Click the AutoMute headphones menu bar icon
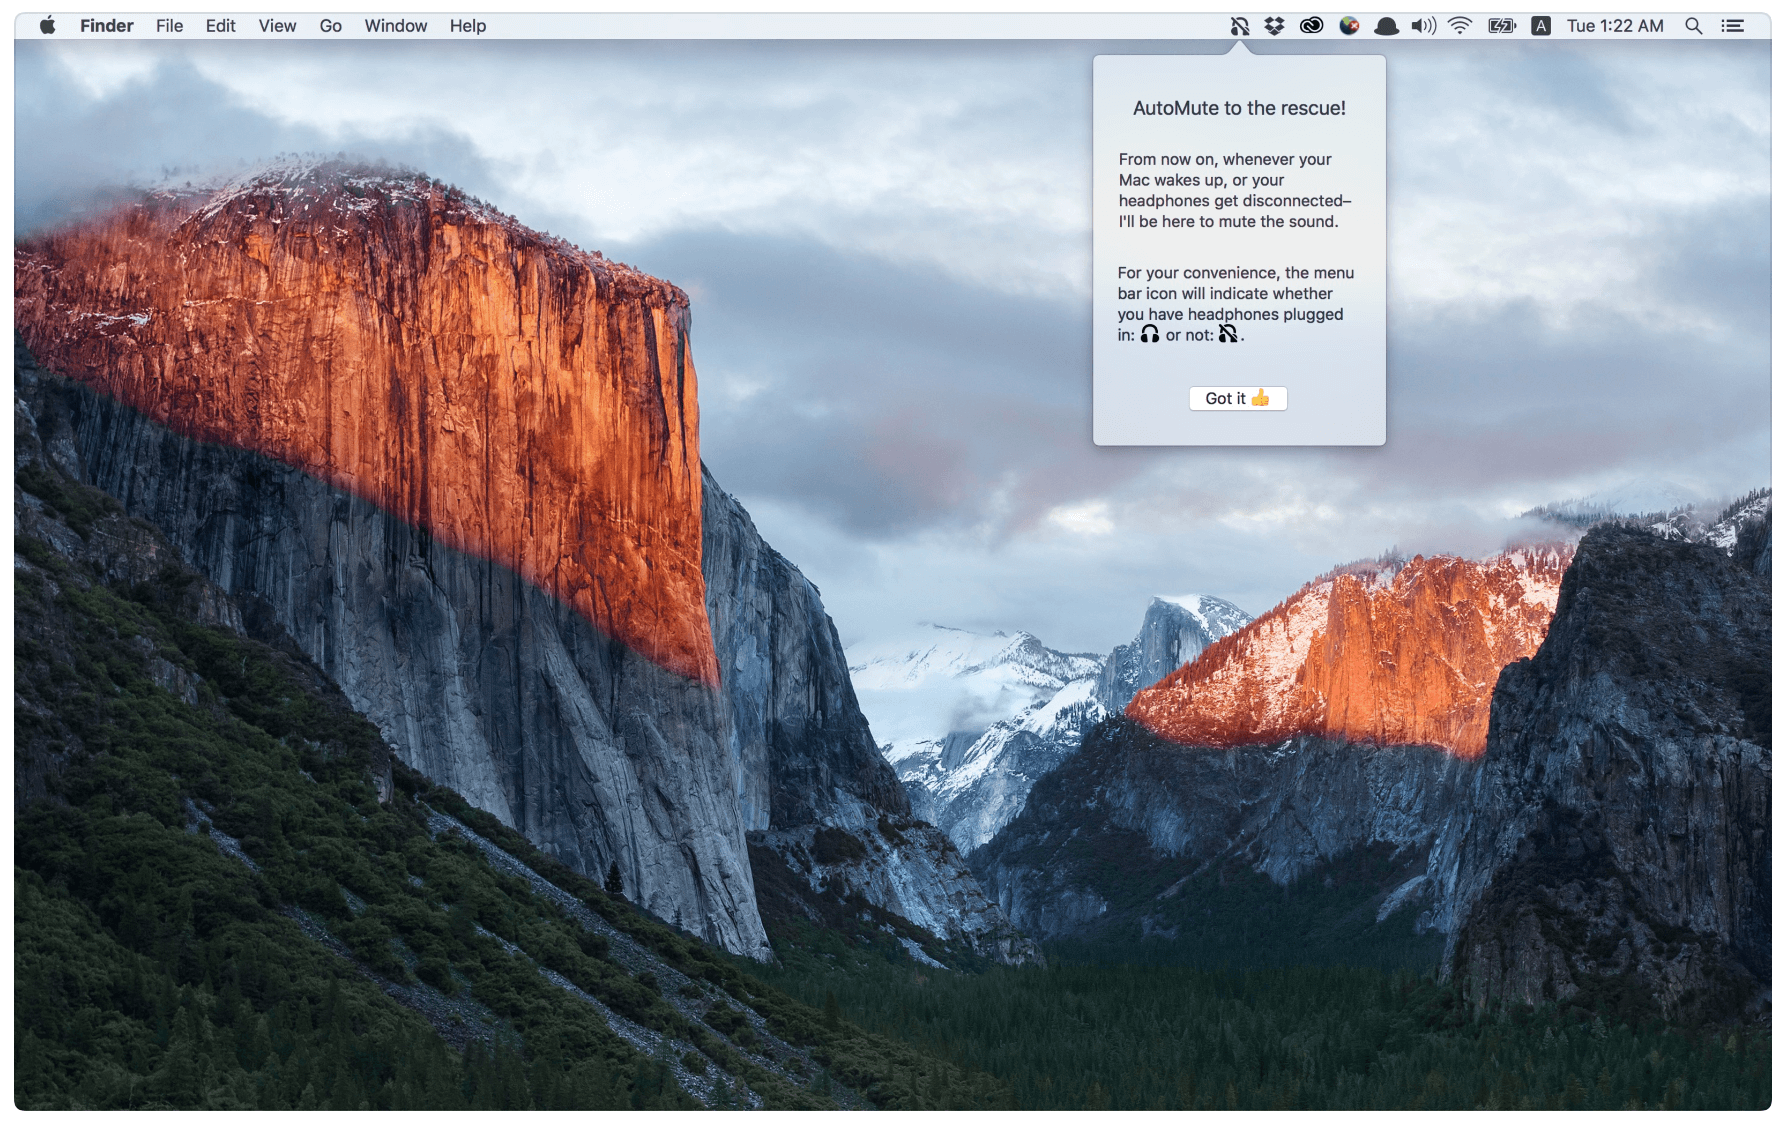Image resolution: width=1788 pixels, height=1122 pixels. pos(1240,26)
